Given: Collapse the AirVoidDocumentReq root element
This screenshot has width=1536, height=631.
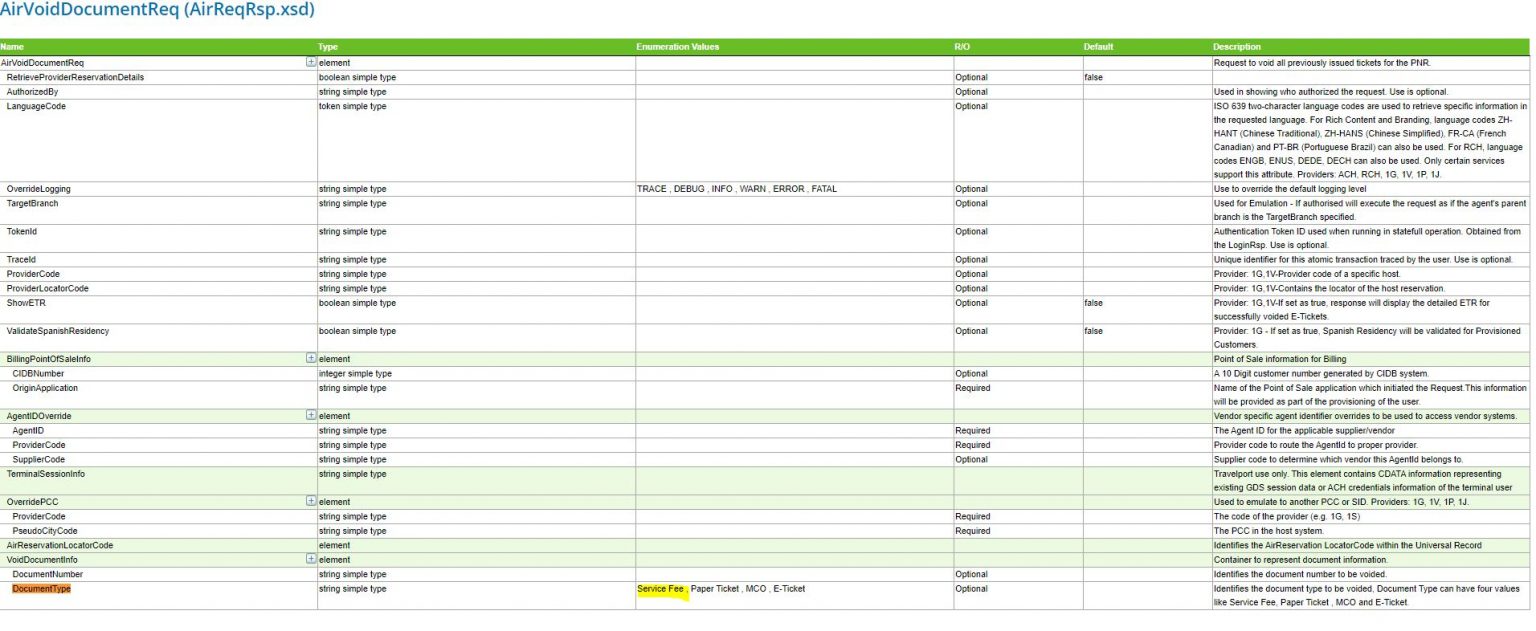Looking at the screenshot, I should pos(310,62).
